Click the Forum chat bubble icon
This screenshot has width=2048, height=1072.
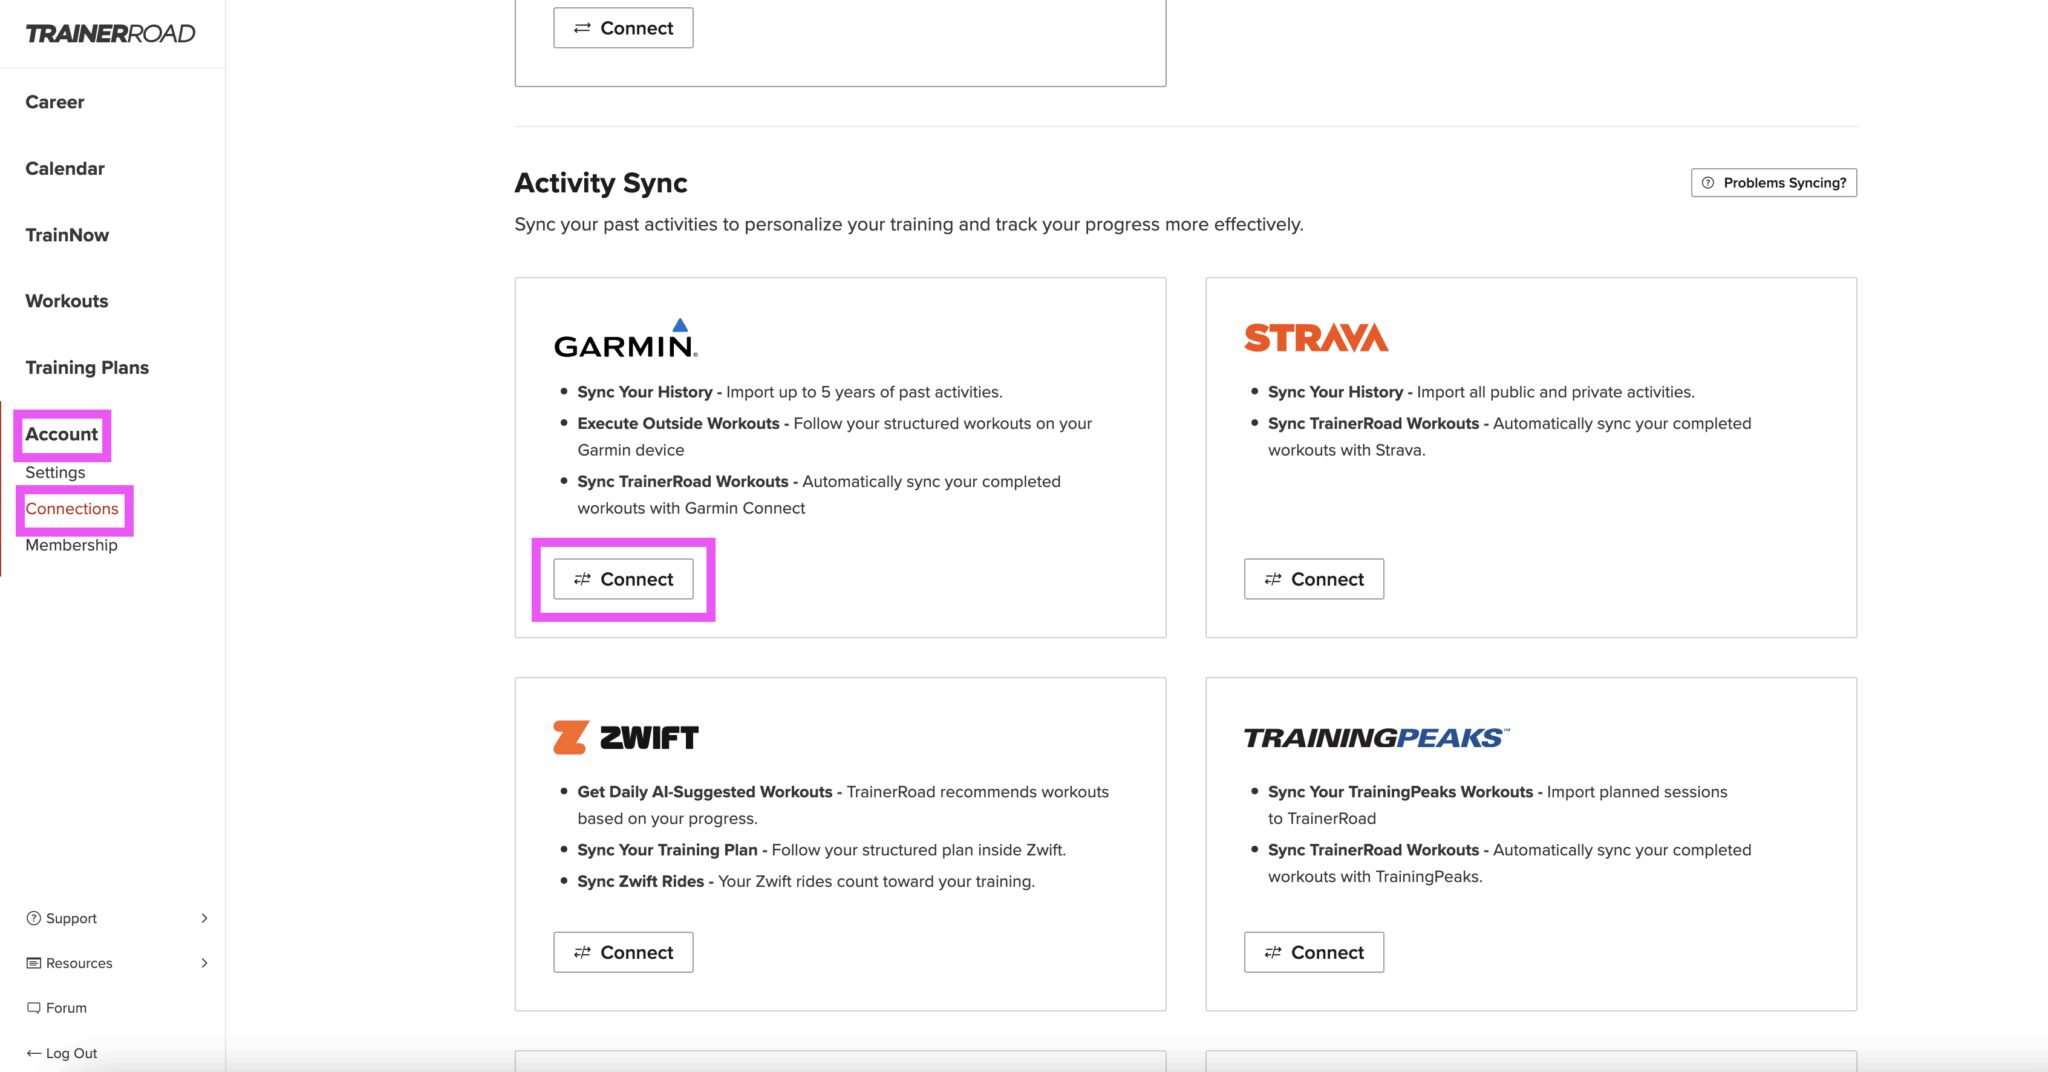(x=33, y=1007)
